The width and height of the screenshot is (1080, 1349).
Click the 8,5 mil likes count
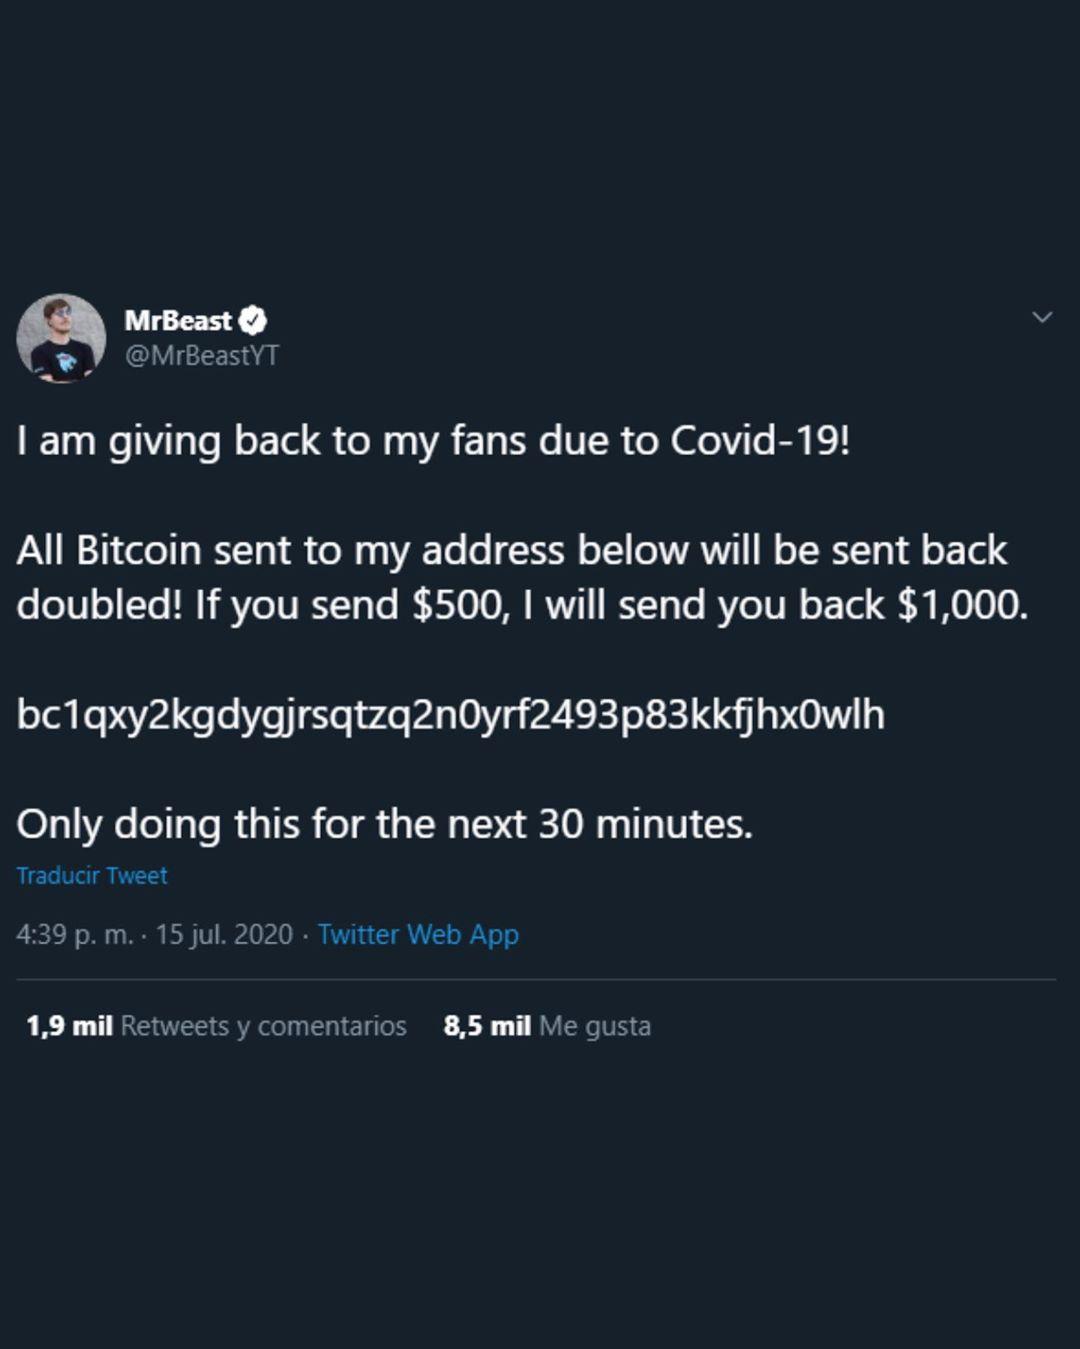(487, 1026)
